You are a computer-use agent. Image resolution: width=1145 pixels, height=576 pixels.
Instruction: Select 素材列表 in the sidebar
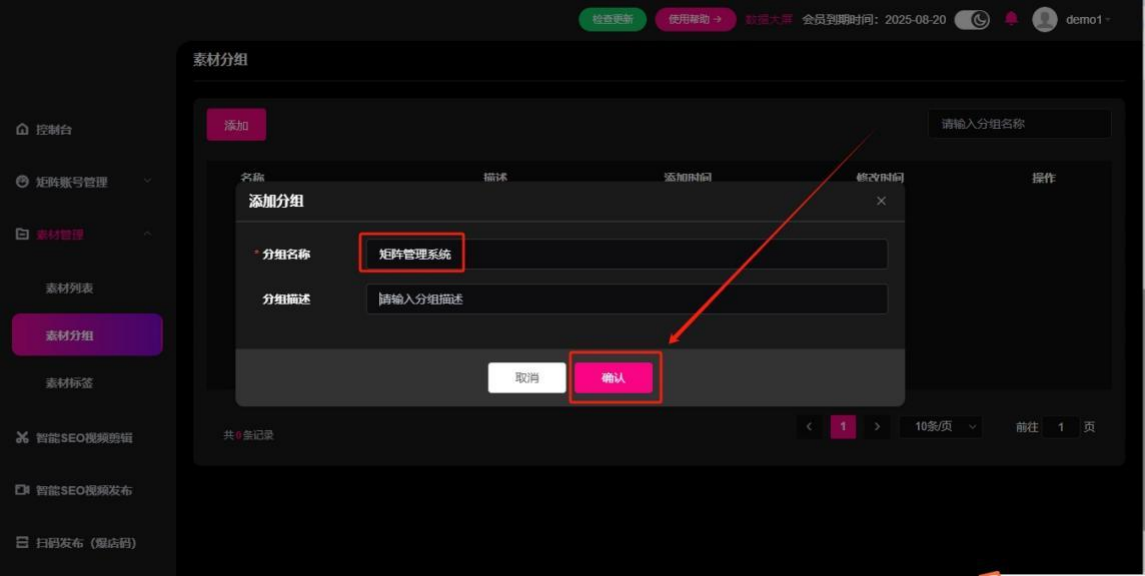[69, 288]
